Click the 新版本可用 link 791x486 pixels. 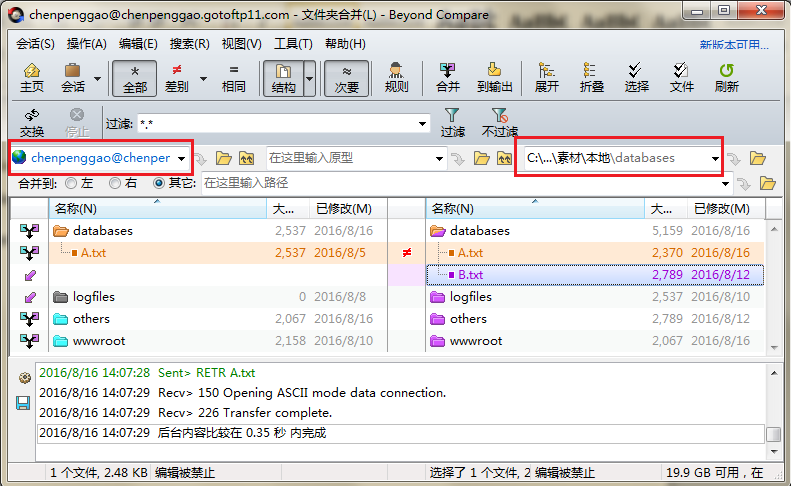pos(734,44)
